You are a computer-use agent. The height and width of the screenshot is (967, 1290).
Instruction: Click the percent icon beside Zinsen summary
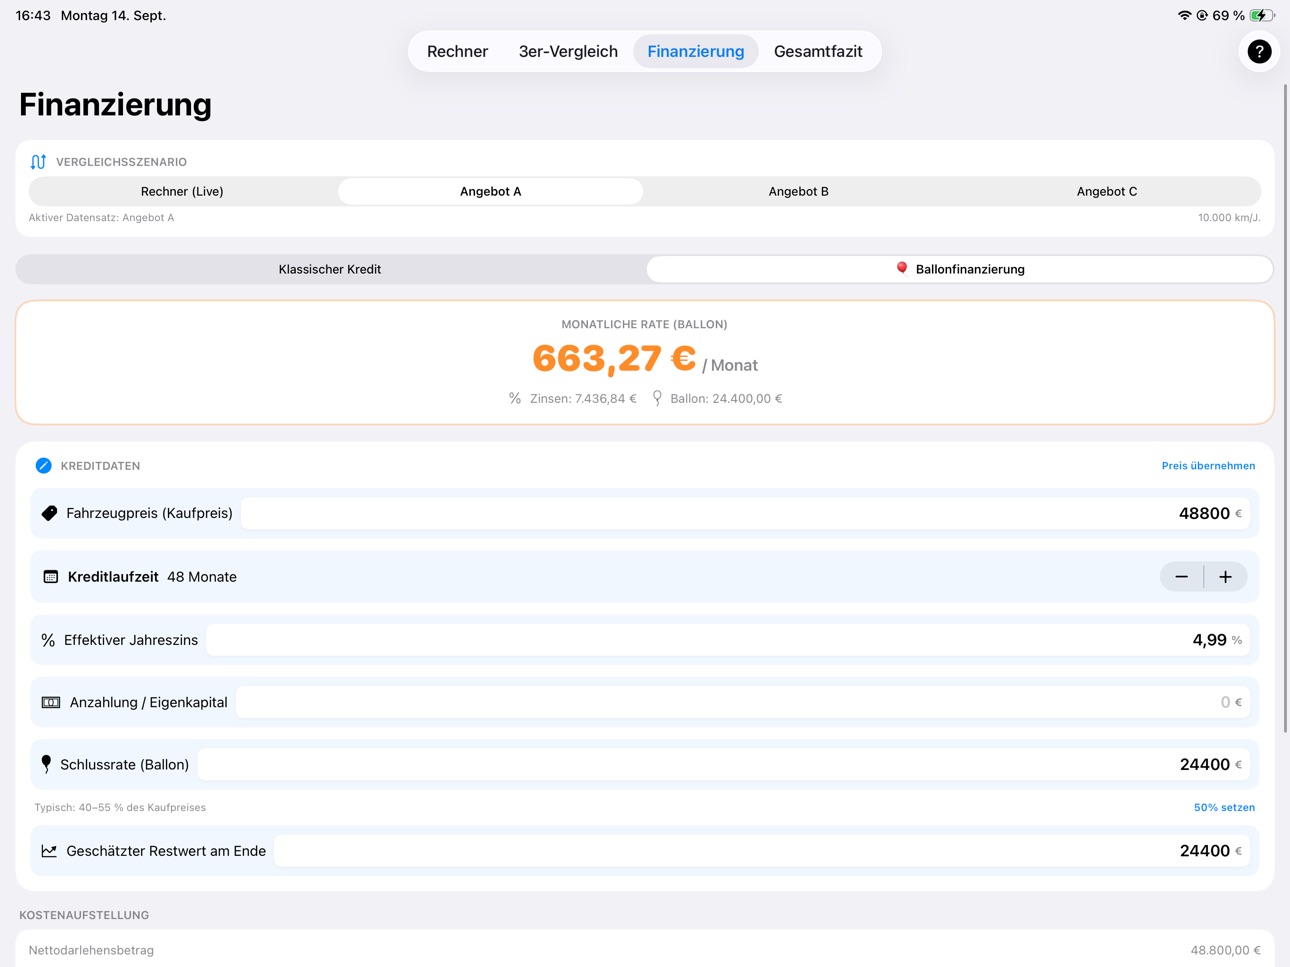[x=515, y=398]
